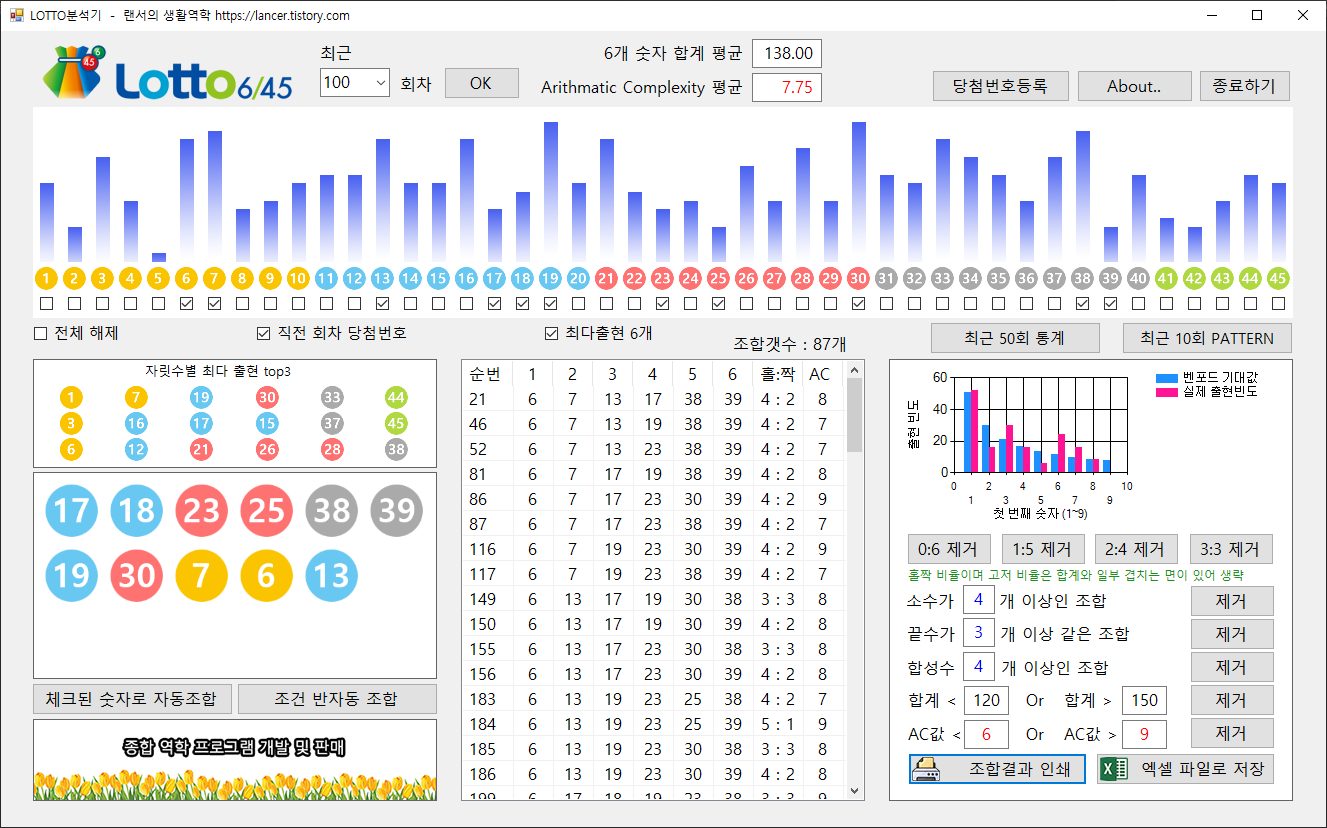Show the 최근 50회 통계 statistics
1327x828 pixels.
(x=1015, y=338)
